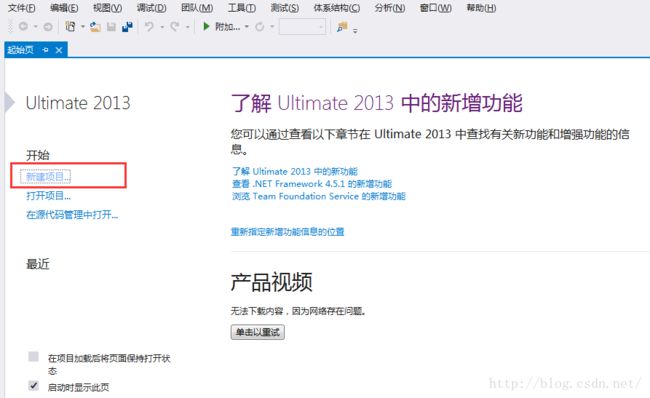Close the 起始页 tab
650x398 pixels.
59,50
